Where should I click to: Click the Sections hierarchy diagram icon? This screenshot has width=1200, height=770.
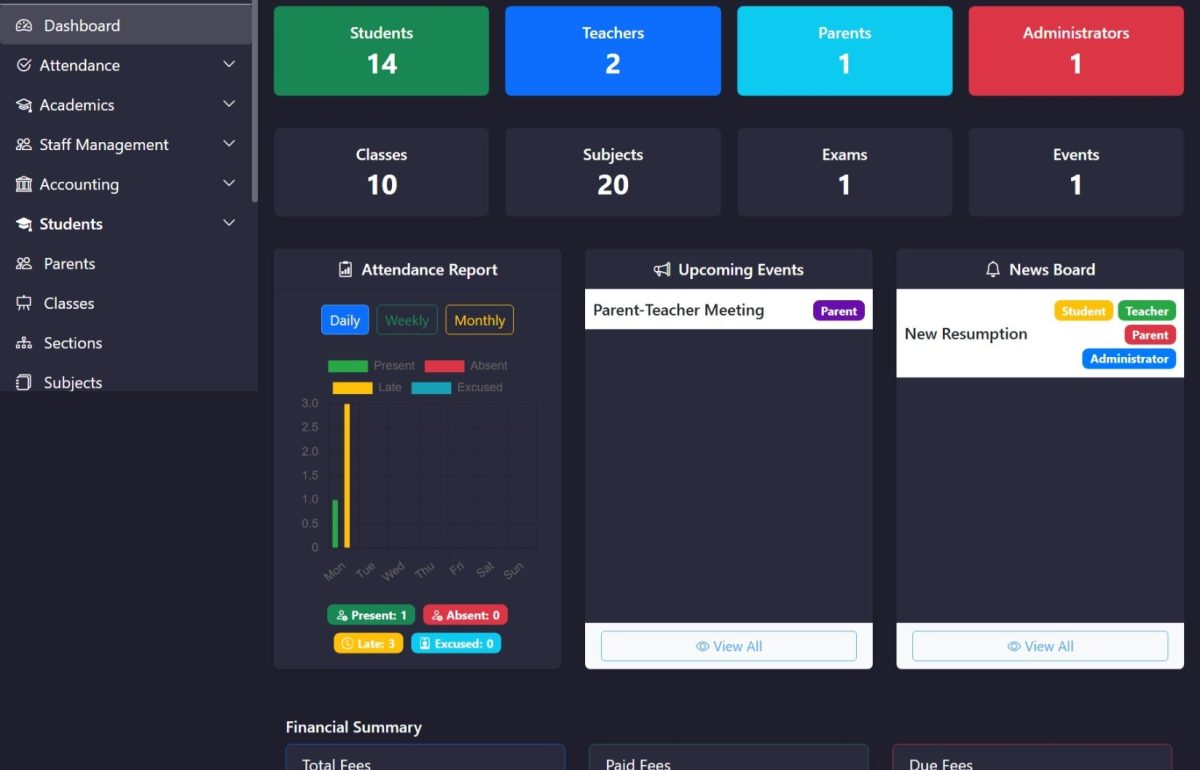pos(24,343)
